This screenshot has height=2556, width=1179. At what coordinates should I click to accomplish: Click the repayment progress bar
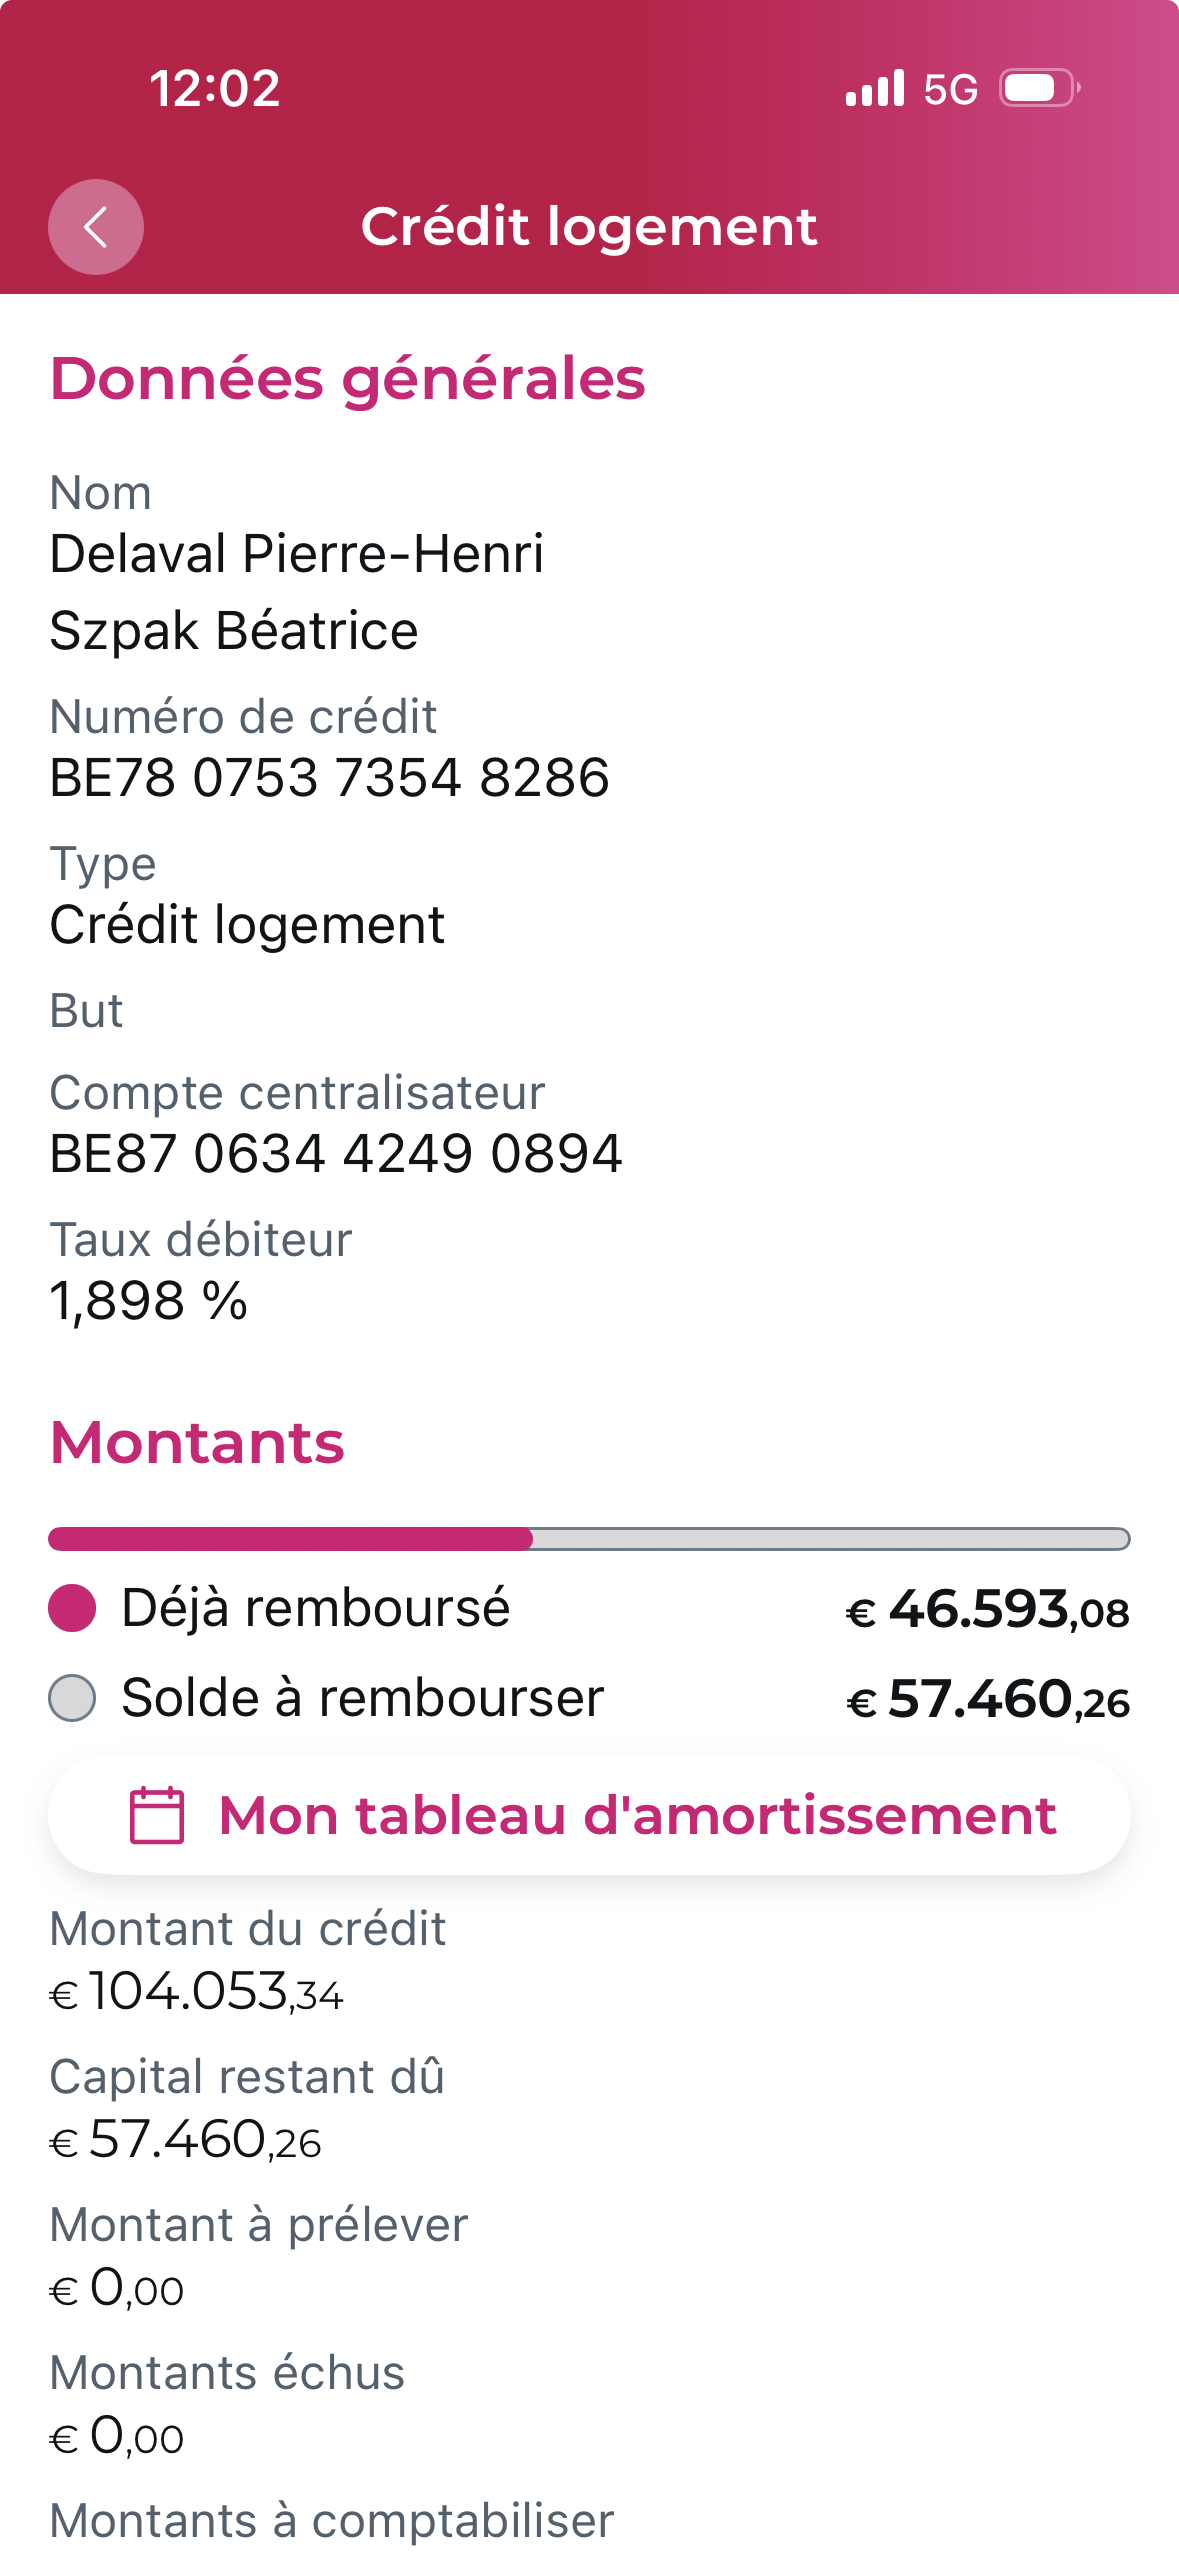tap(589, 1539)
